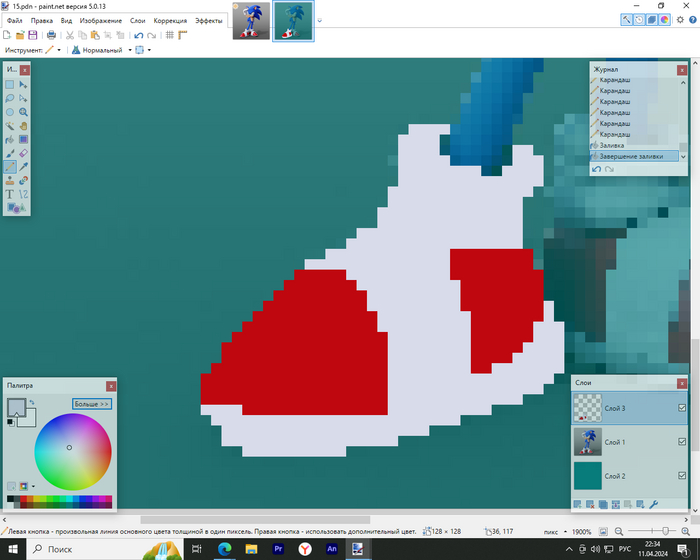Click the zoom in magnifier in status bar
The image size is (700, 560).
click(x=686, y=531)
